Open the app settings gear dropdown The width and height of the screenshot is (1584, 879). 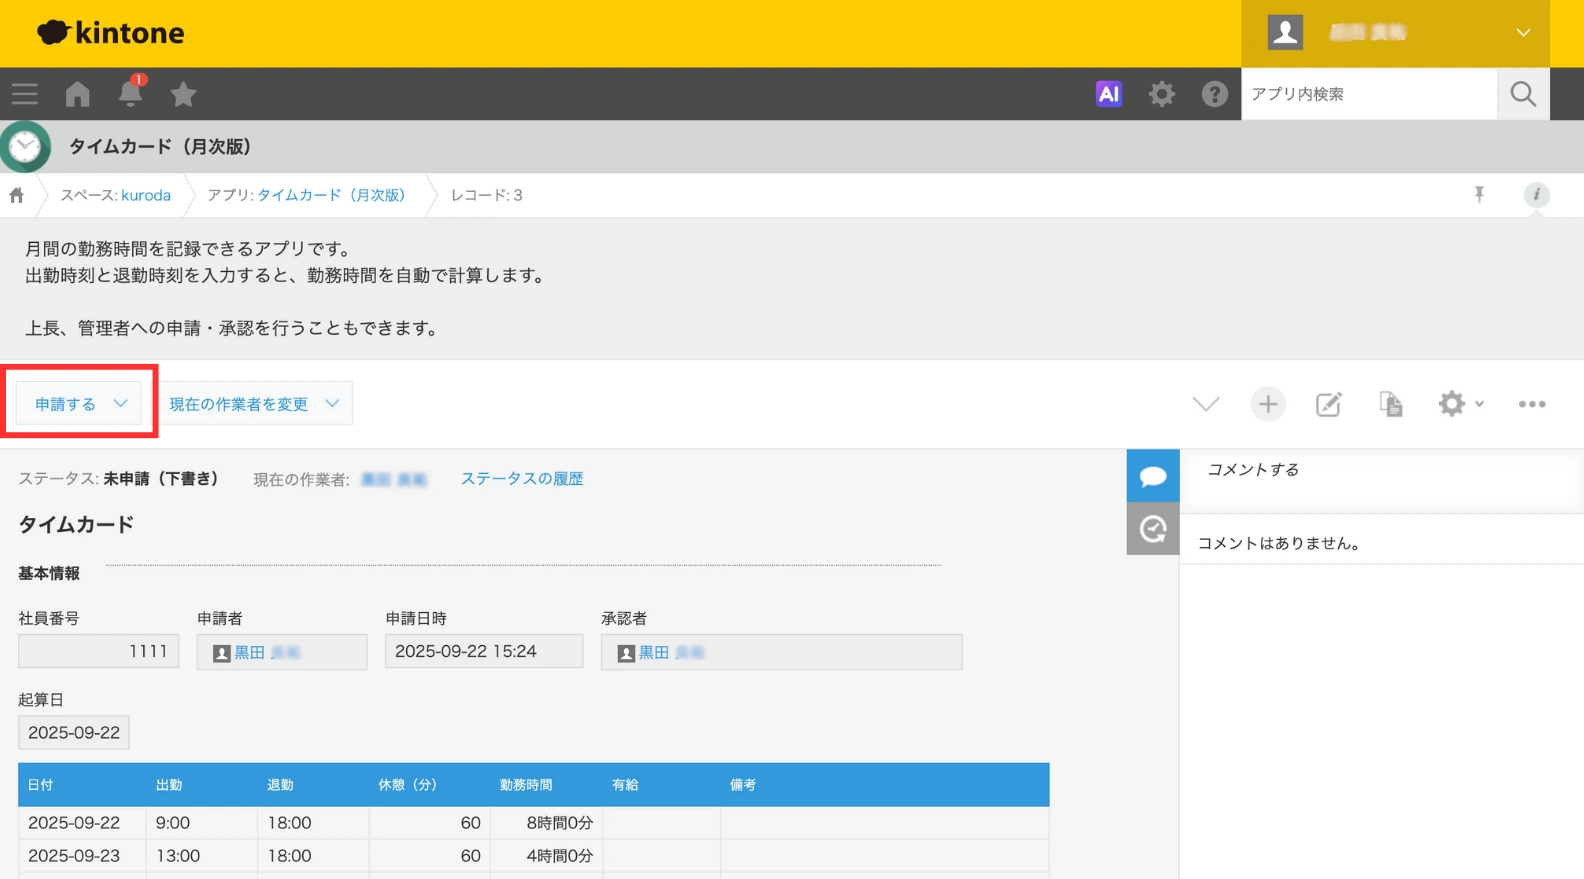coord(1460,404)
